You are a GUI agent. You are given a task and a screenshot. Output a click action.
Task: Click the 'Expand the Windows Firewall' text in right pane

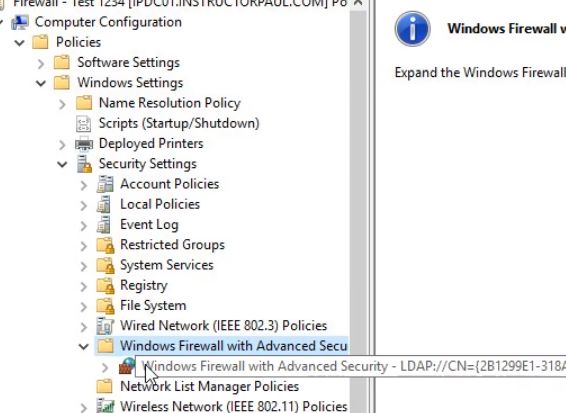pos(480,73)
